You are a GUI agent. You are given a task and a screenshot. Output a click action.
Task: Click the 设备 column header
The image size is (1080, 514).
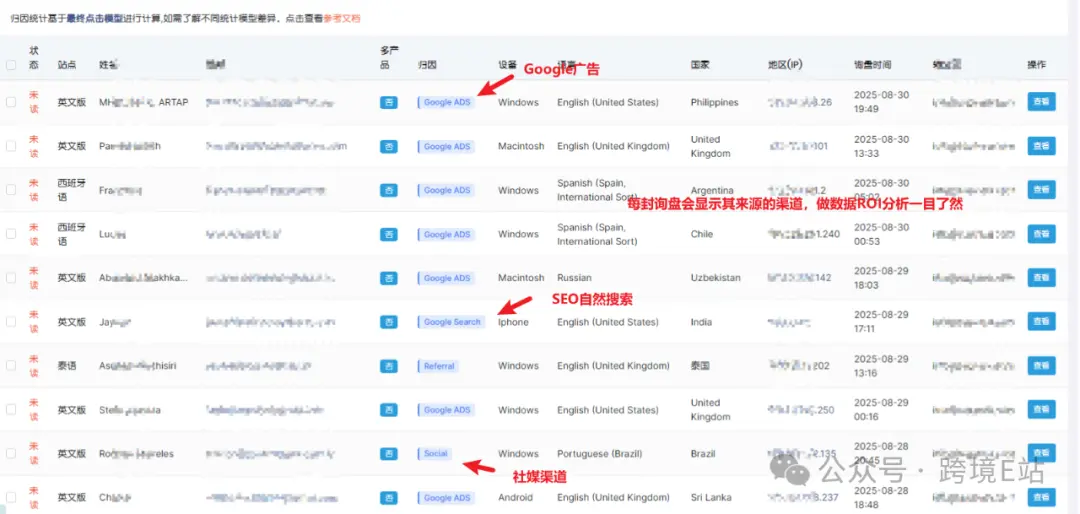[508, 65]
